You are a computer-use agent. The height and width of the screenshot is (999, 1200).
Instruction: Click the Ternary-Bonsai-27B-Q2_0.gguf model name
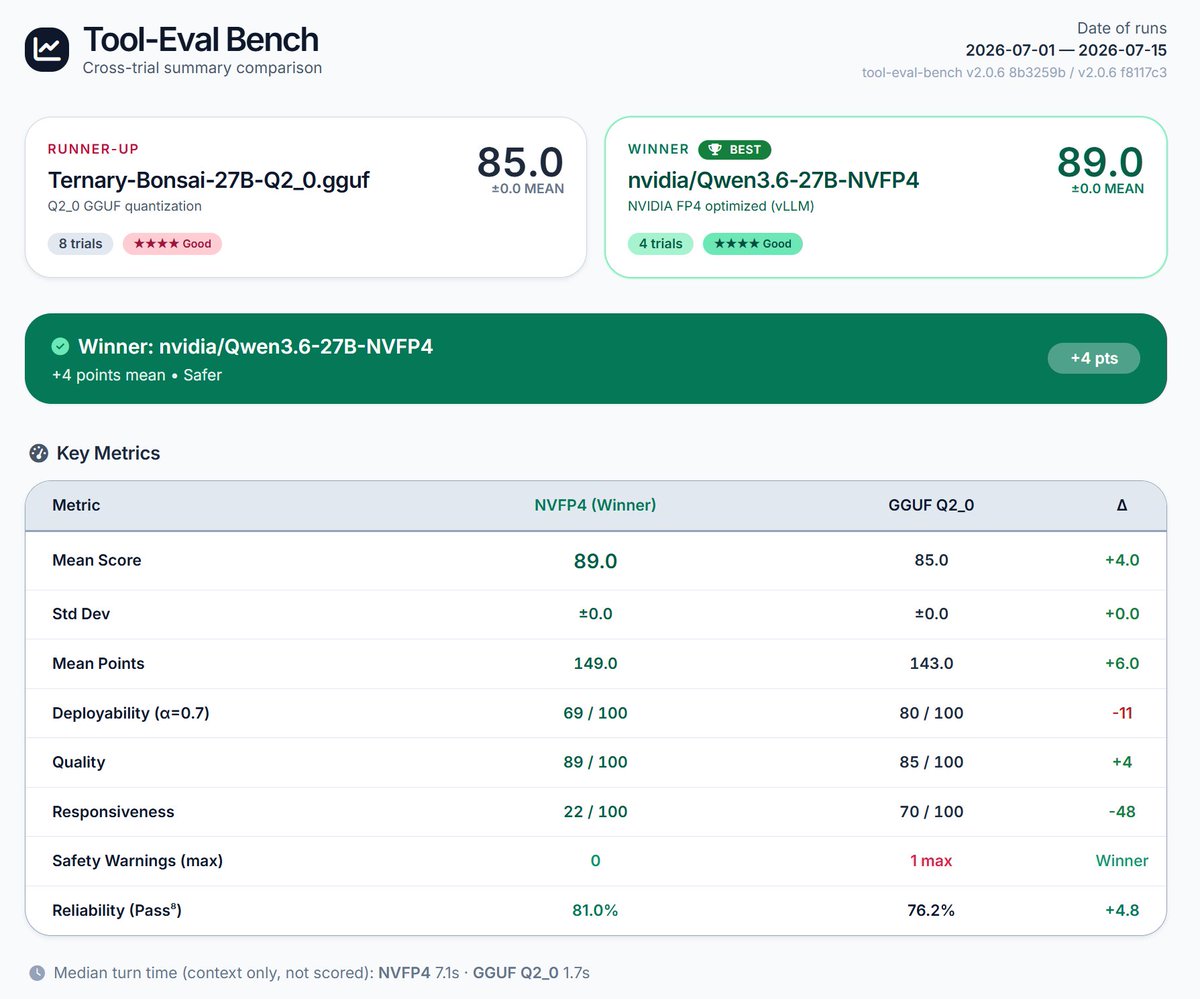click(209, 181)
